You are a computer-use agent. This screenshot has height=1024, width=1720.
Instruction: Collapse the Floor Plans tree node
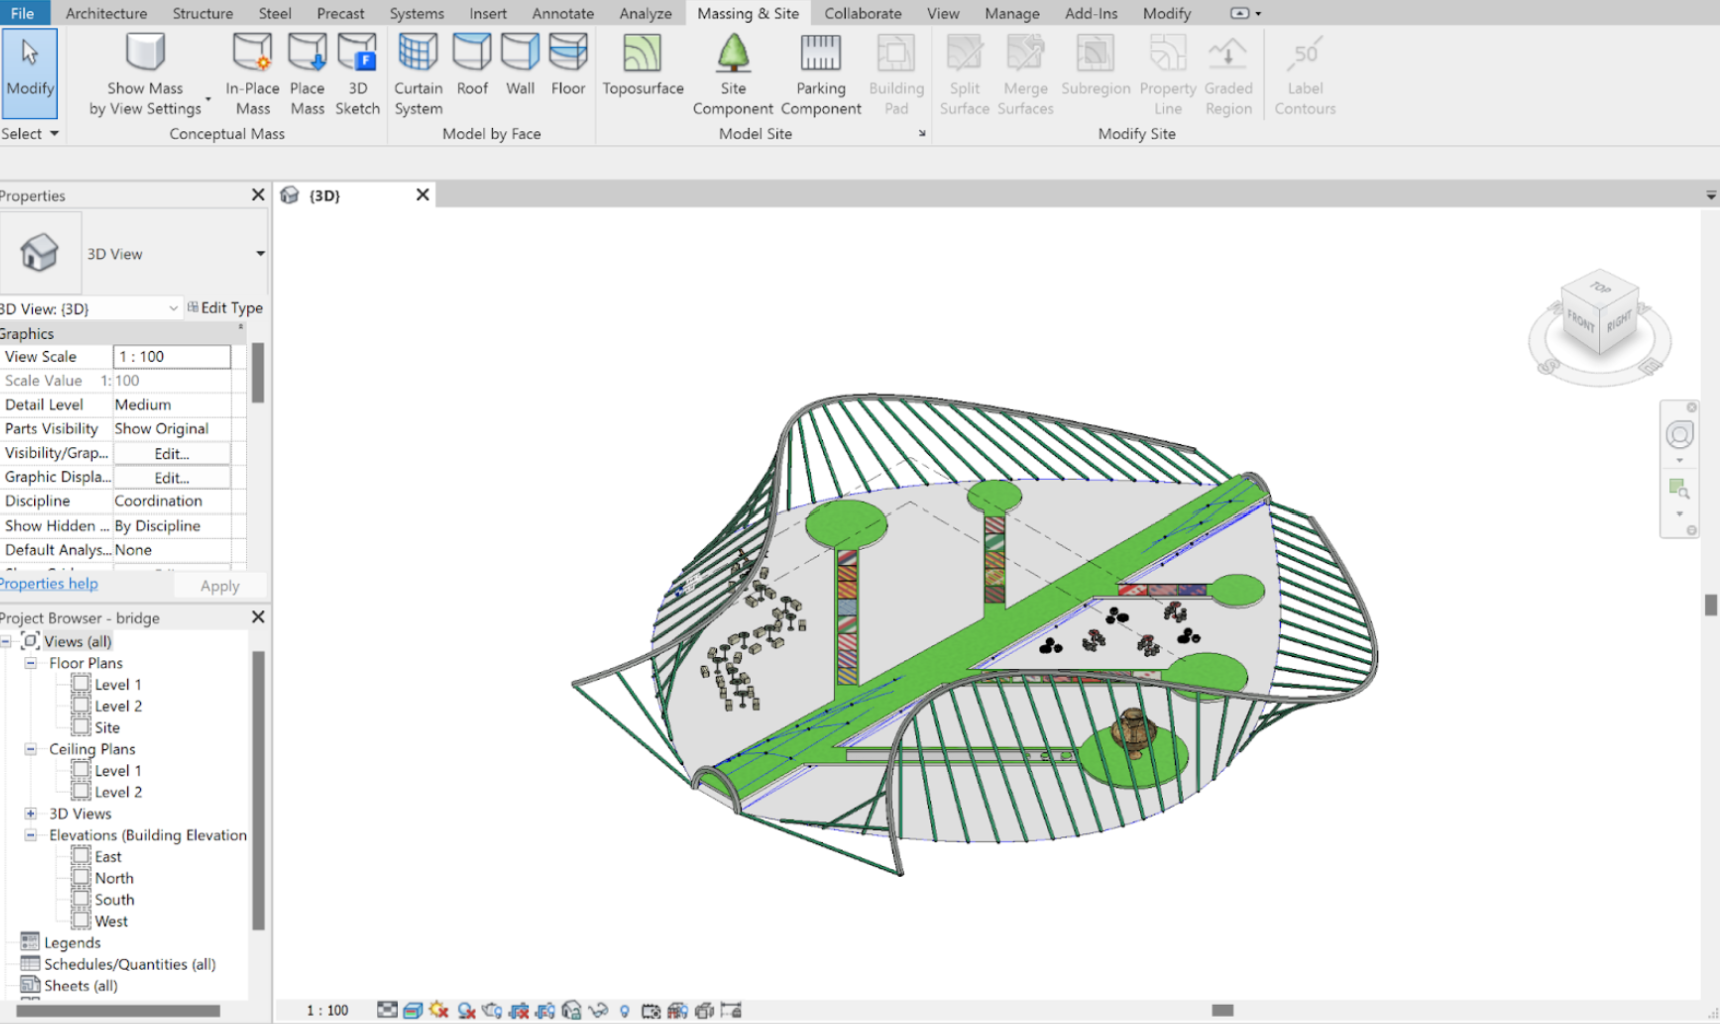tap(31, 663)
